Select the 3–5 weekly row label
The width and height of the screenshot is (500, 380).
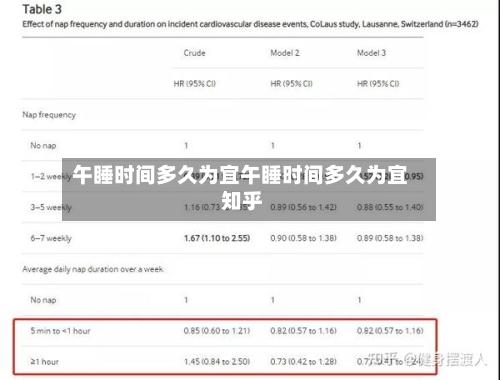tap(51, 207)
